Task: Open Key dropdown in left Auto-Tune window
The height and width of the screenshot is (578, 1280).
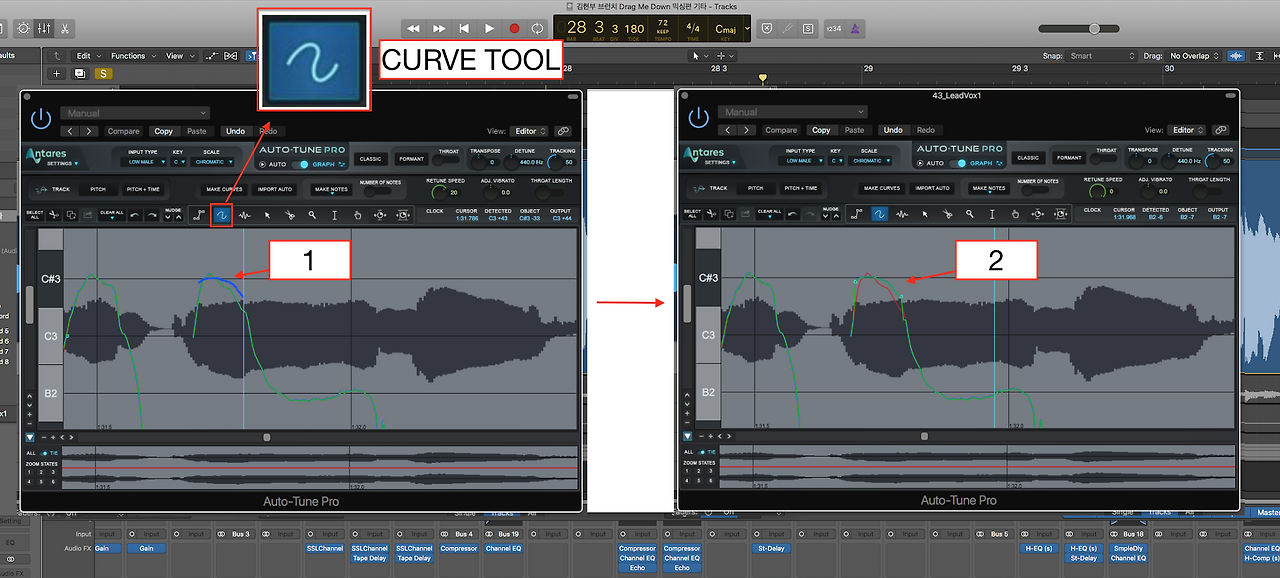Action: (x=180, y=161)
